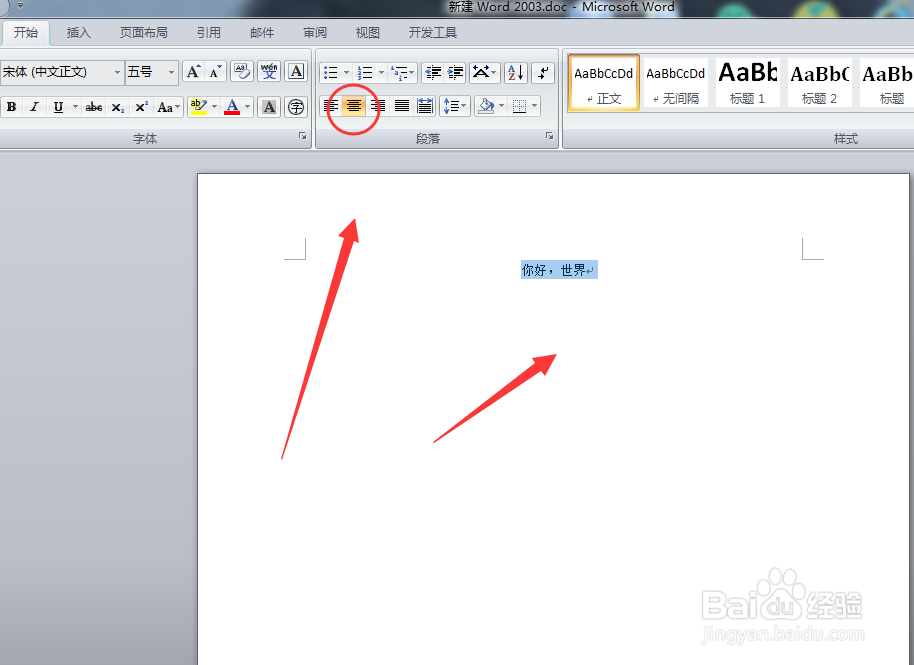Screen dimensions: 914x665
Task: Click the Grow Font icon
Action: (193, 72)
